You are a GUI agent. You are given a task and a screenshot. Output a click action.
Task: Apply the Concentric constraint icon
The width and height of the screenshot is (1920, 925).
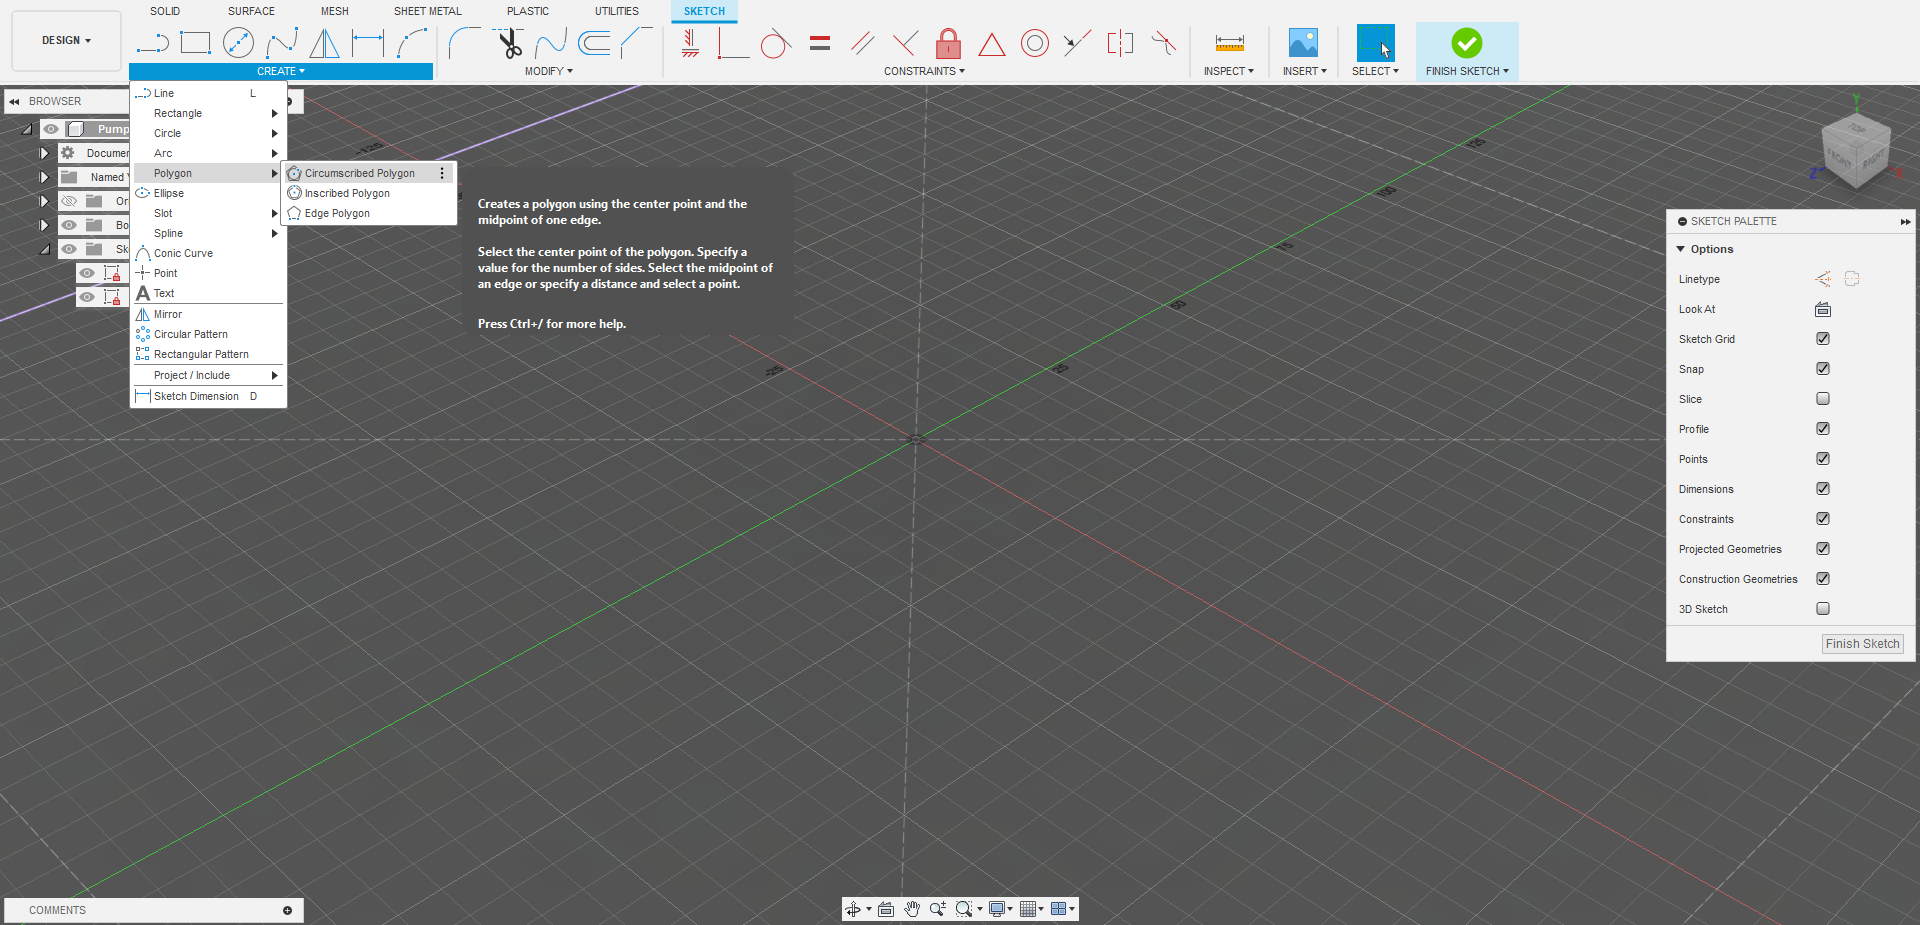[x=1035, y=43]
